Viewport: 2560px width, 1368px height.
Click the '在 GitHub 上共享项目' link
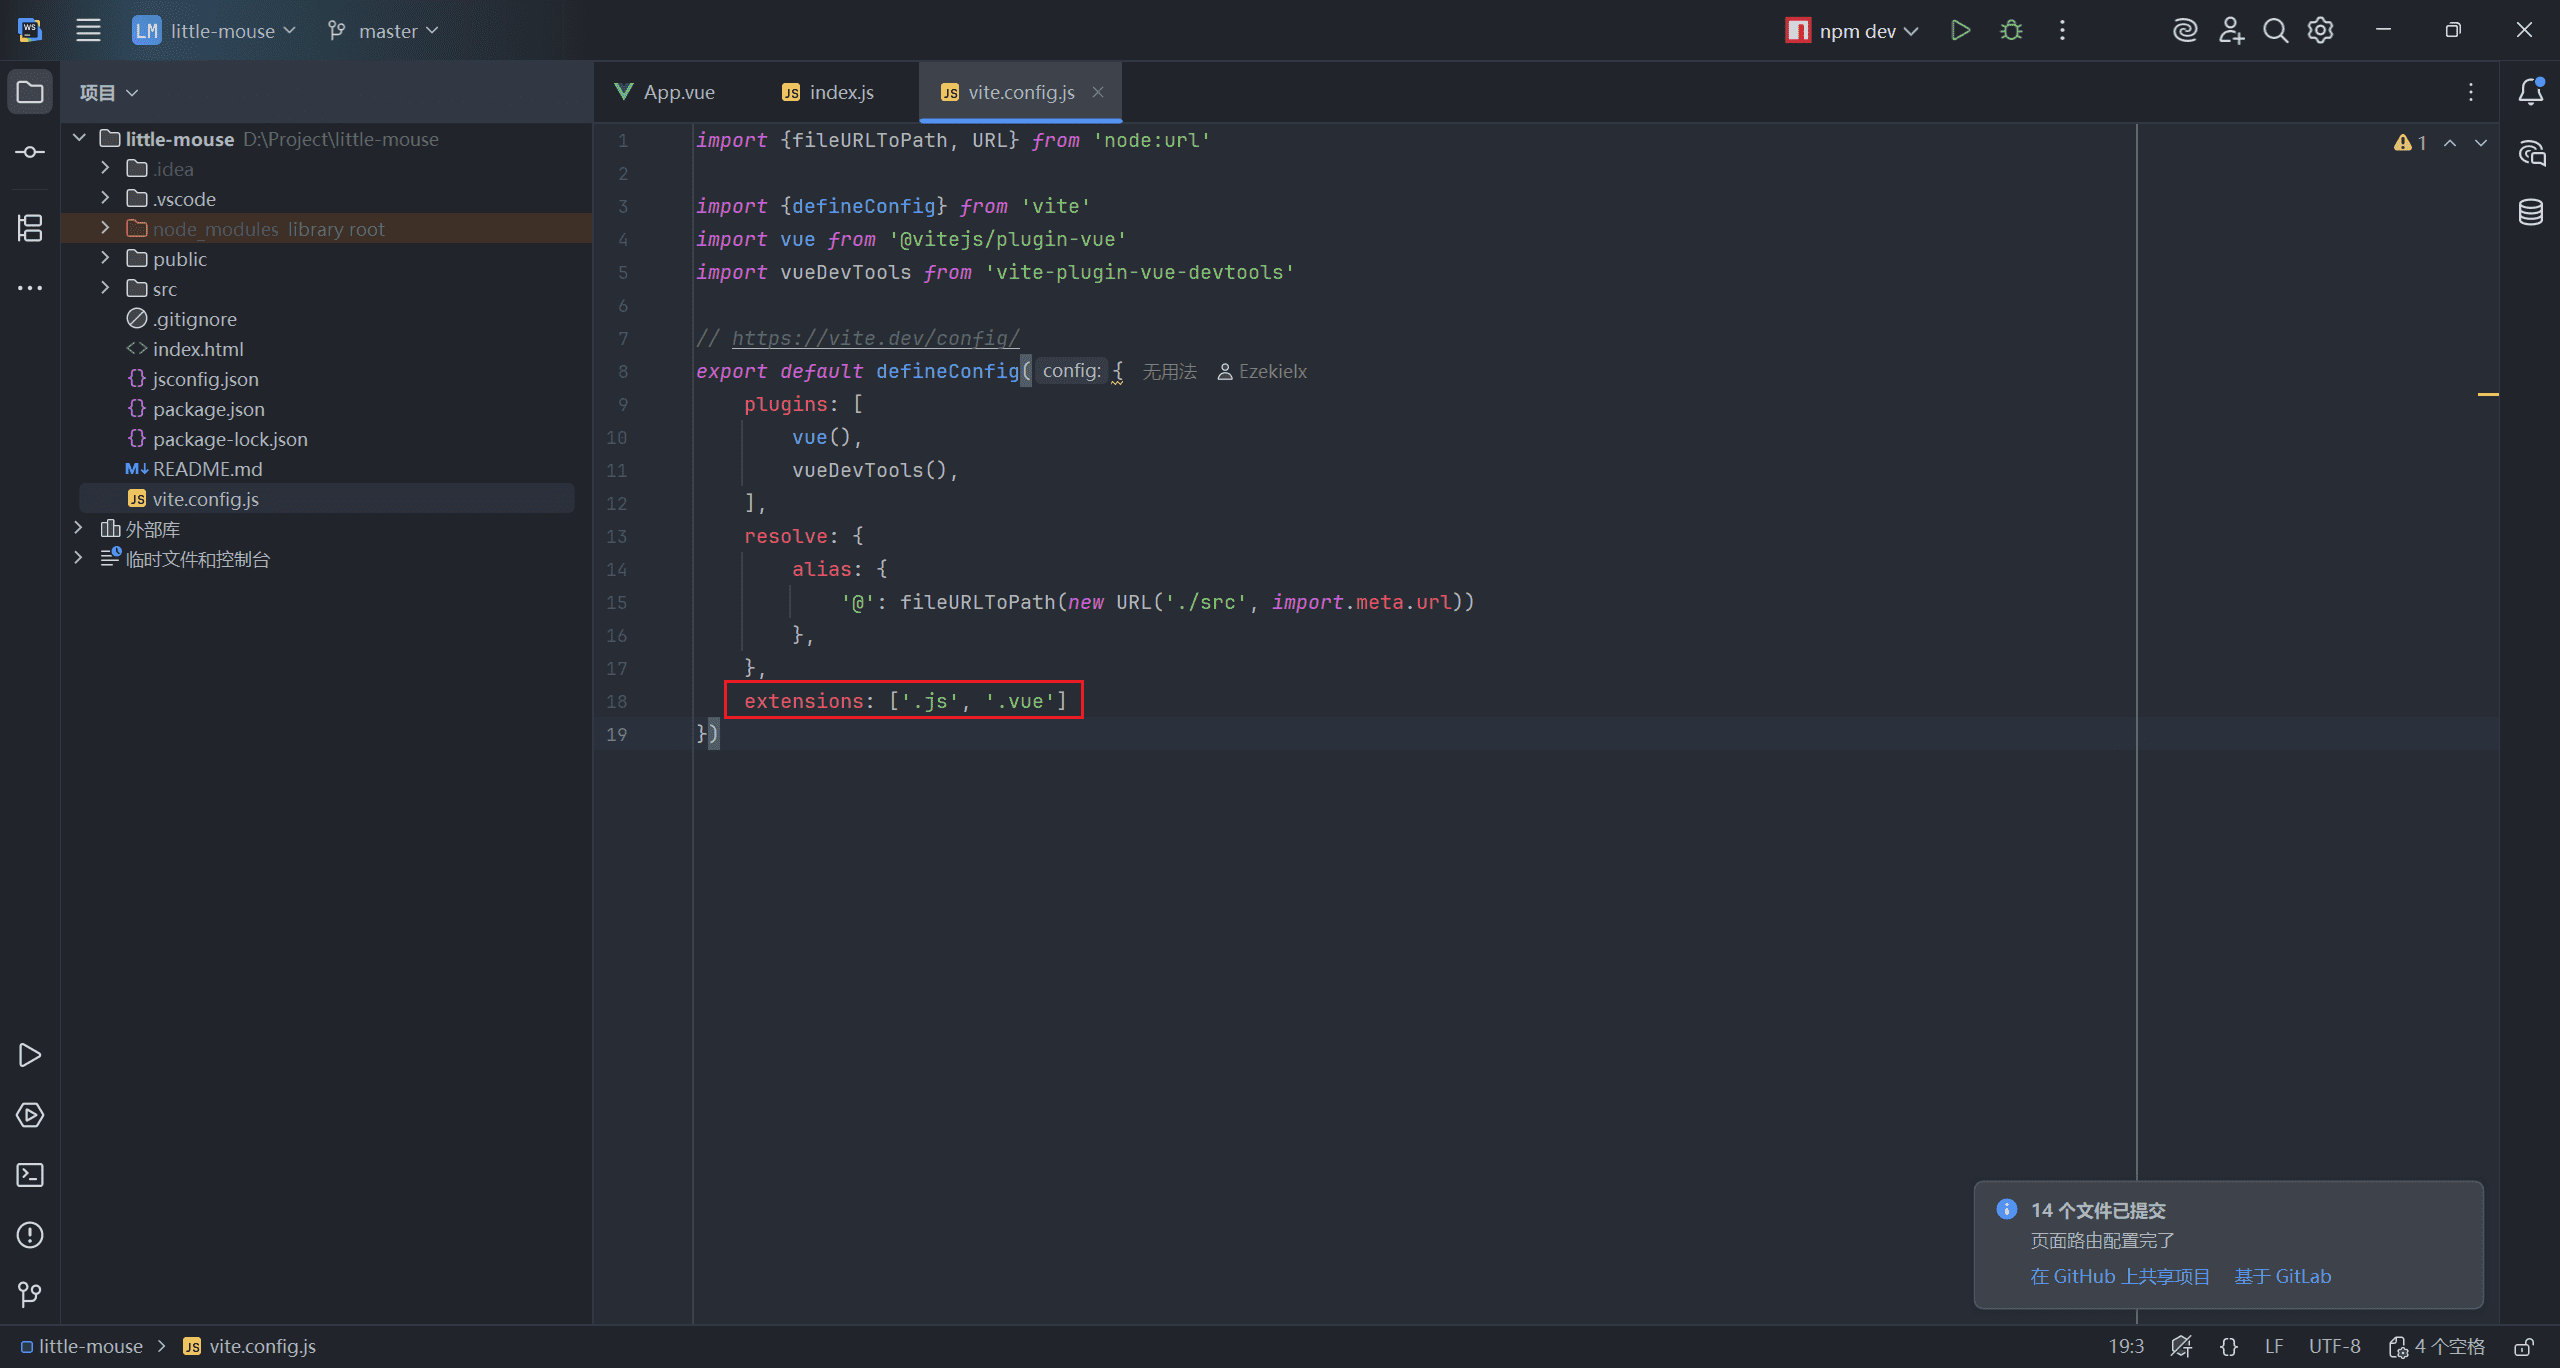(x=2120, y=1276)
